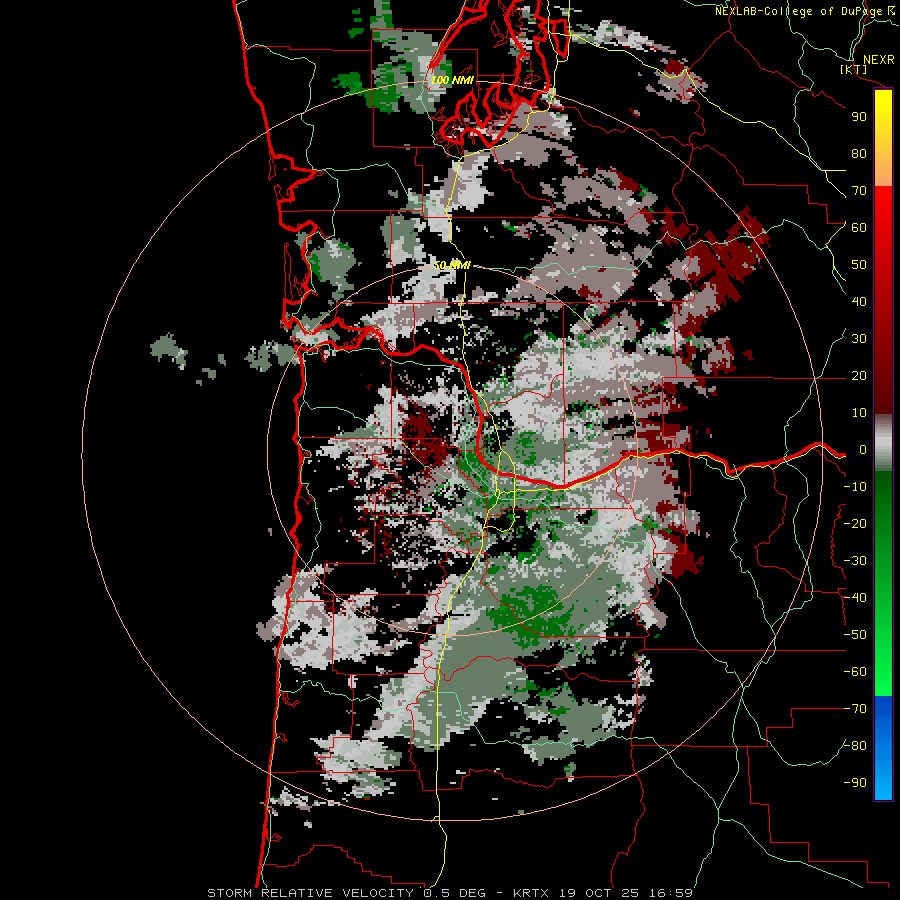Screen dimensions: 900x900
Task: Click the 90 value on the velocity scale
Action: point(859,117)
